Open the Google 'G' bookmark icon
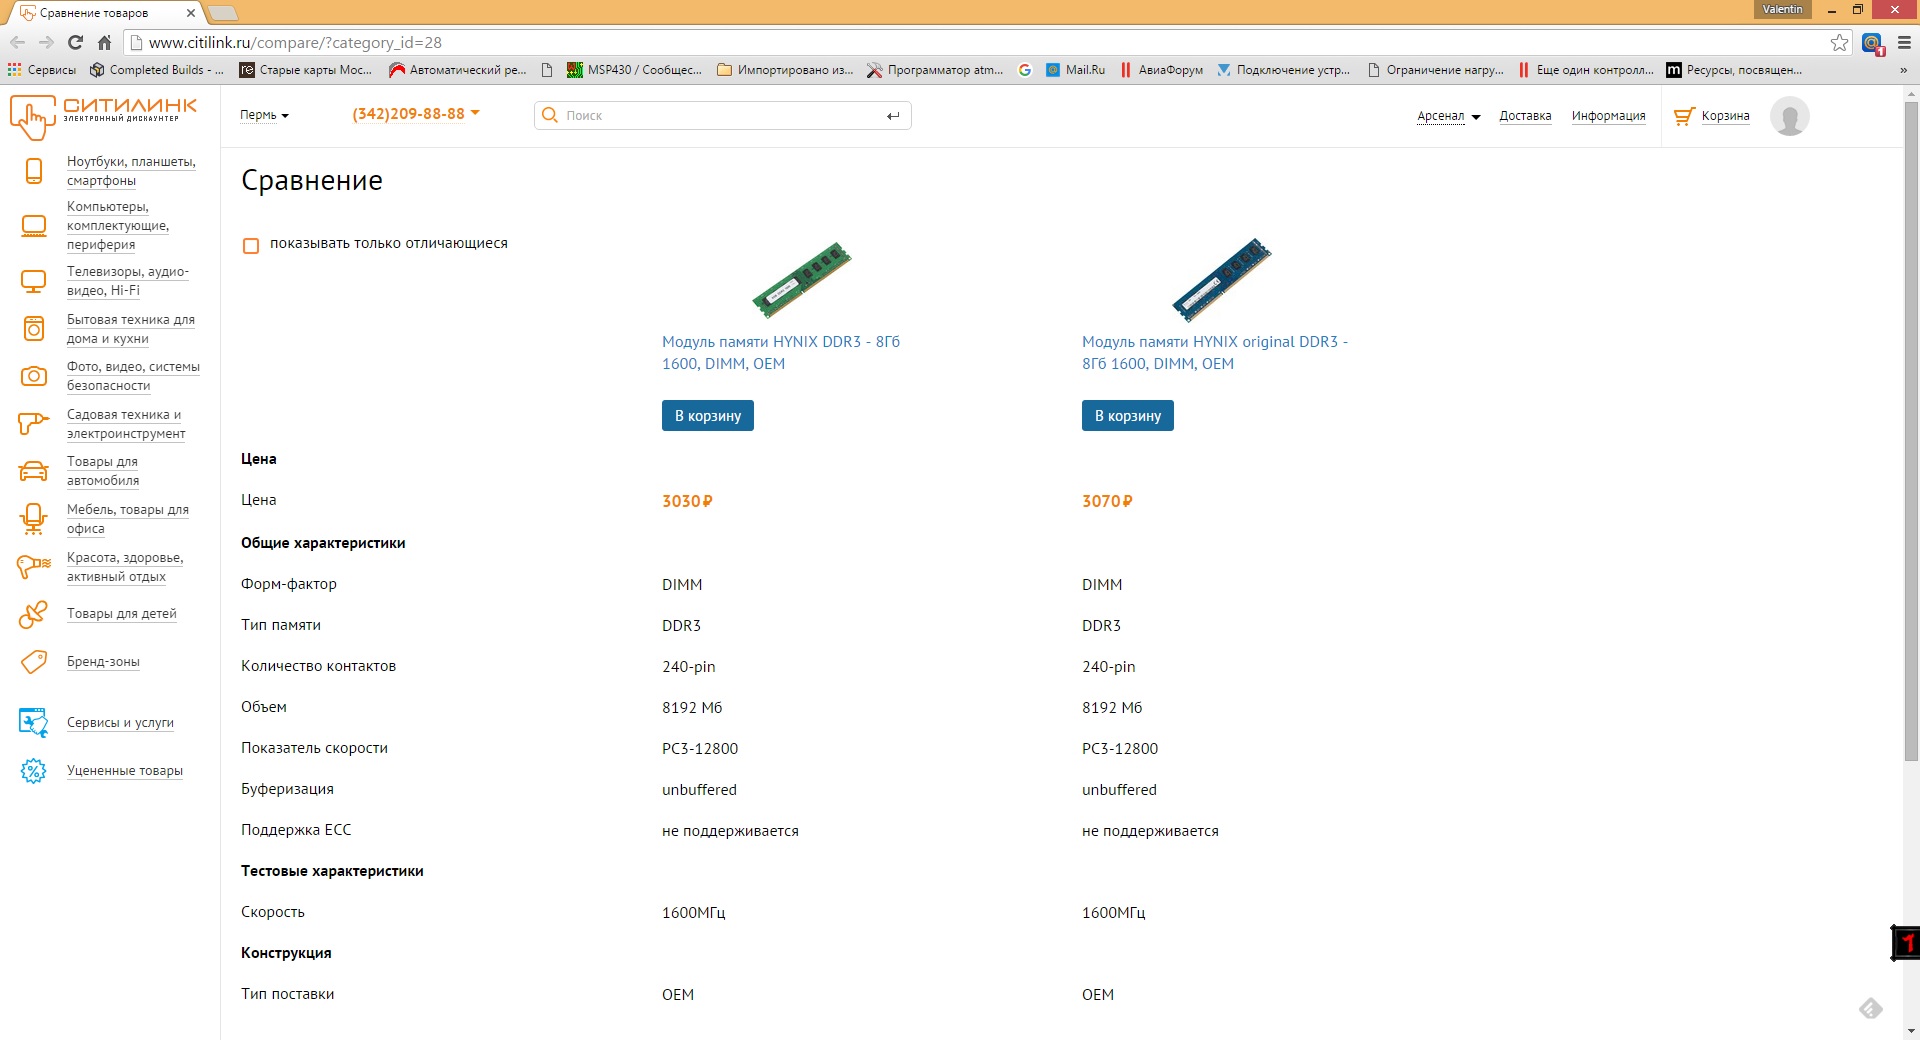Screen dimensions: 1920x1040 [x=1025, y=70]
